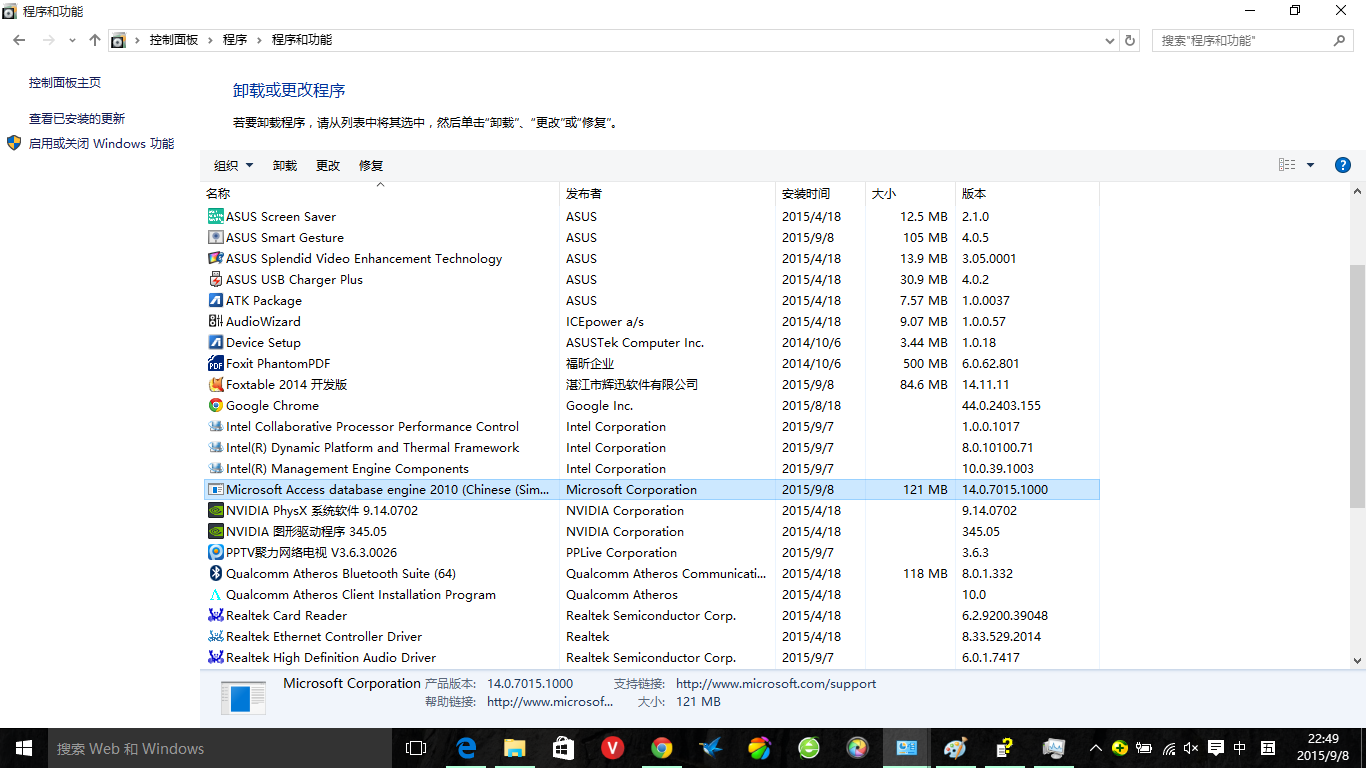Sort by the 名称 column header

click(380, 193)
